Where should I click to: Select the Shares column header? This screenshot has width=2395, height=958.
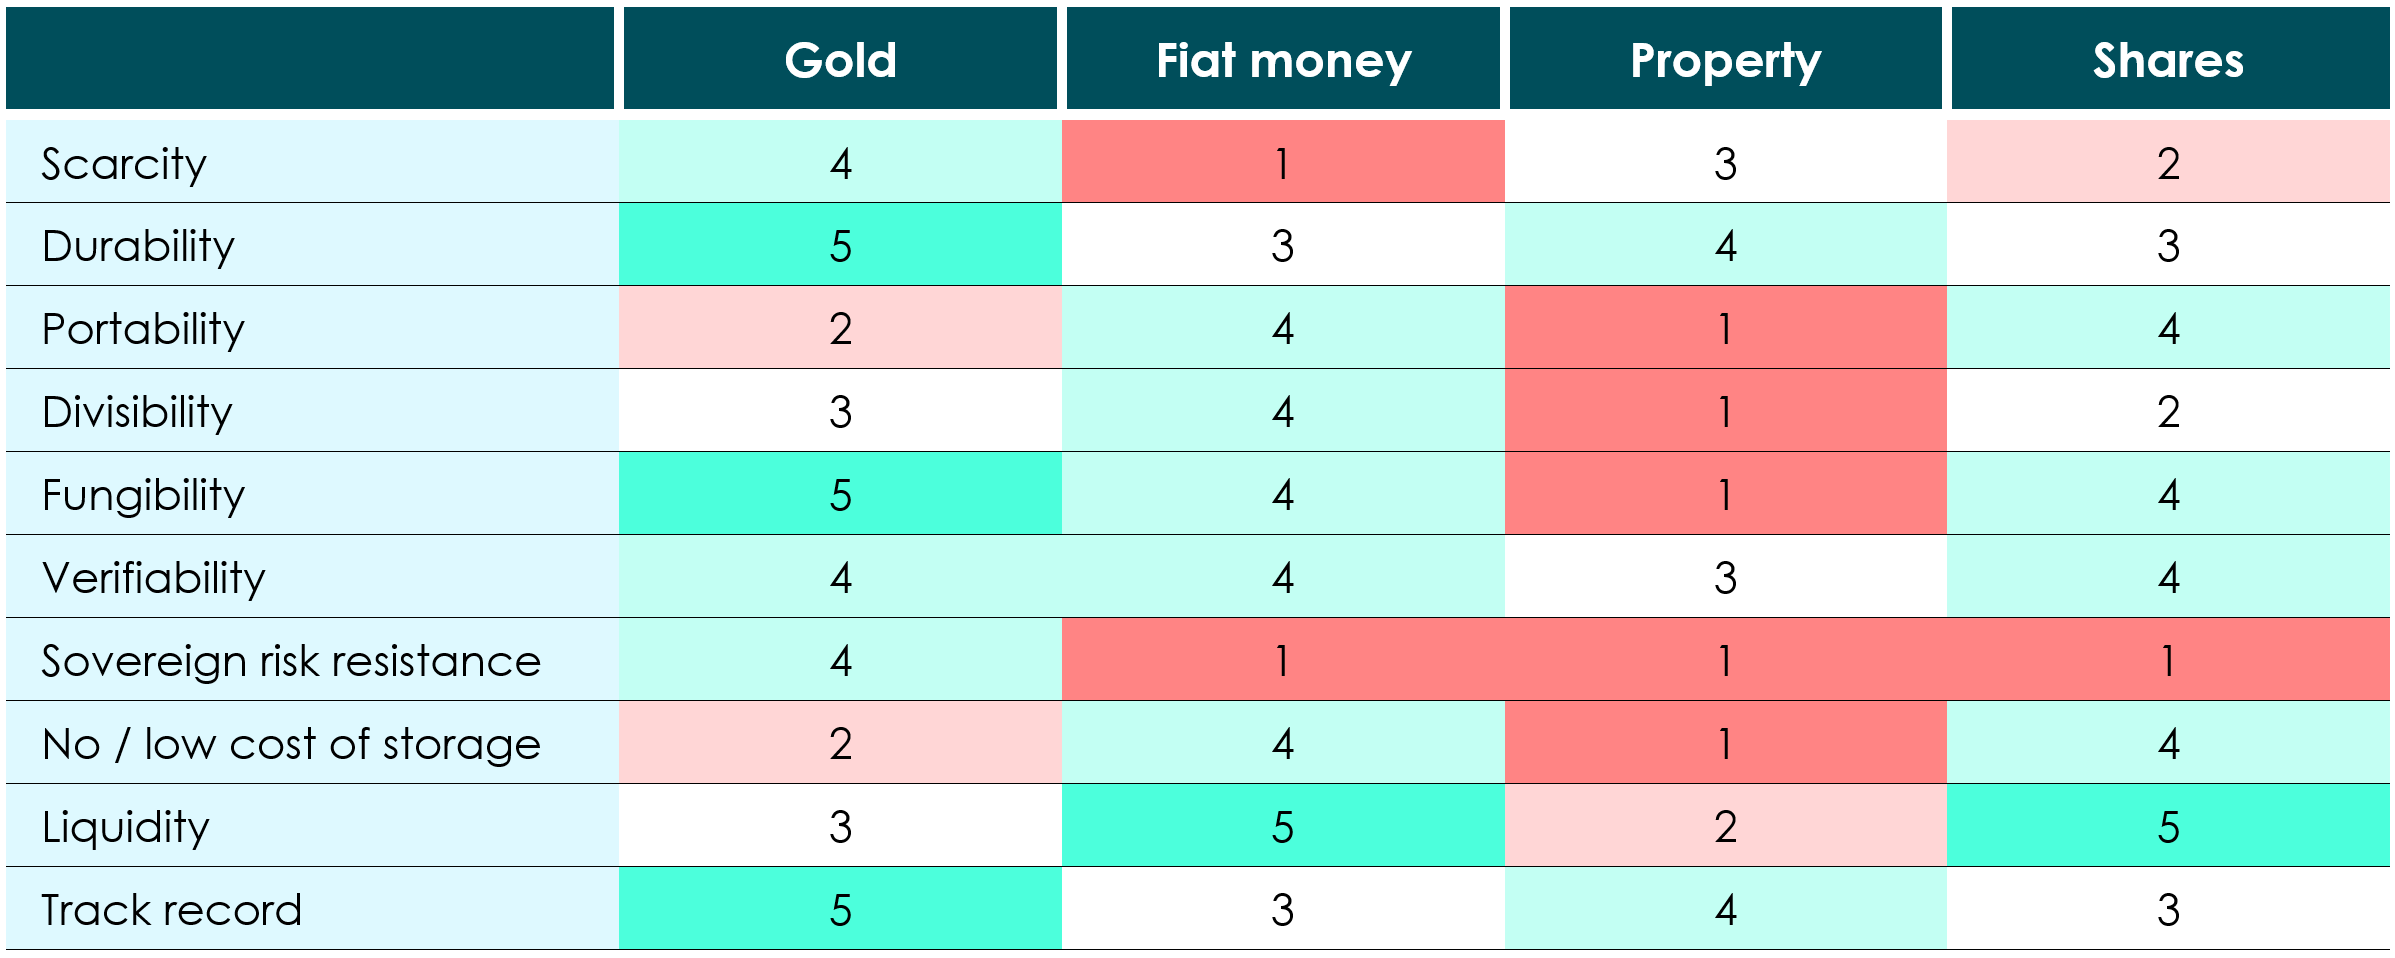2168,60
